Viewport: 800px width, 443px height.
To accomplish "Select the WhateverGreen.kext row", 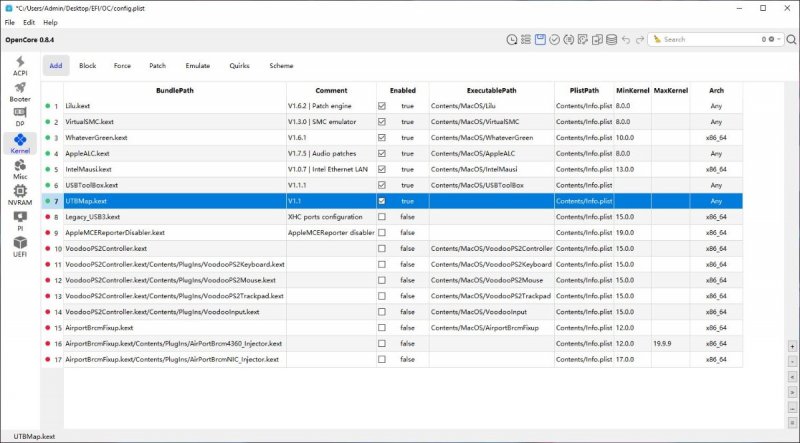I will coord(150,137).
